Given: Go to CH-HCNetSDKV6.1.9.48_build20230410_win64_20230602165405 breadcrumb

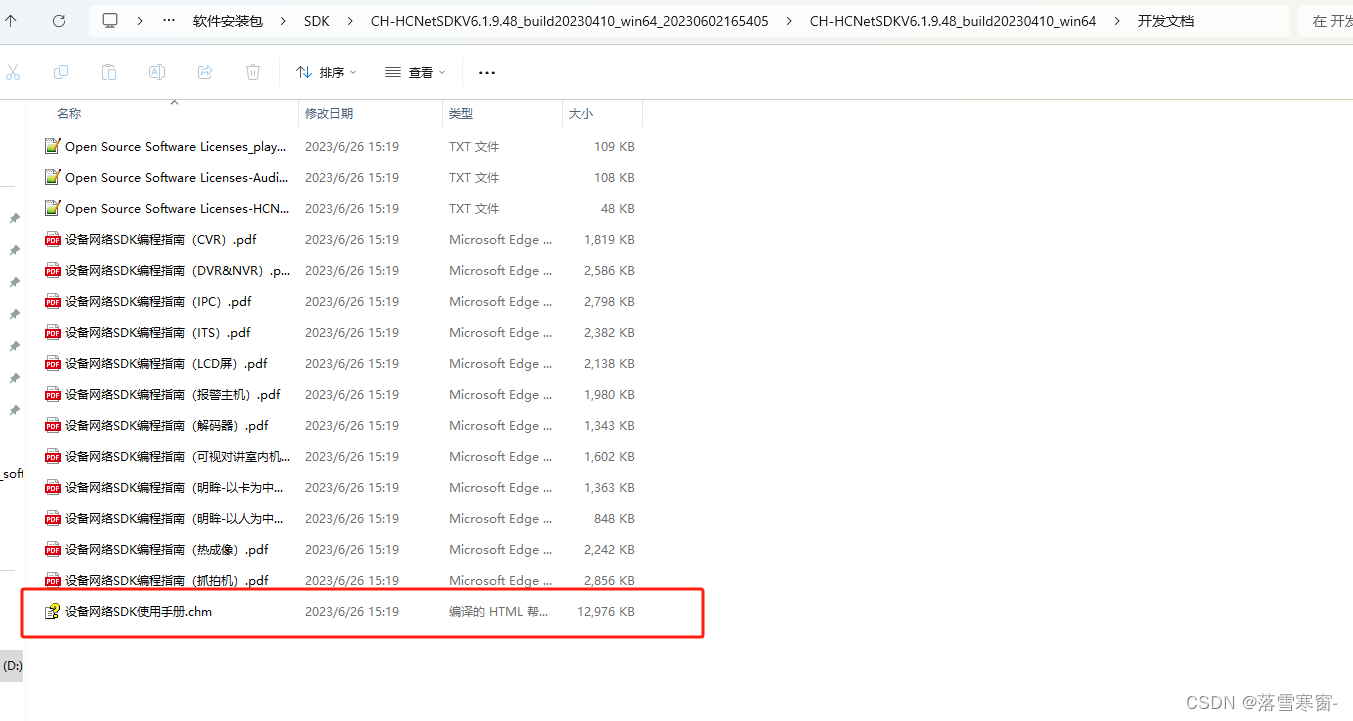Looking at the screenshot, I should pos(569,20).
